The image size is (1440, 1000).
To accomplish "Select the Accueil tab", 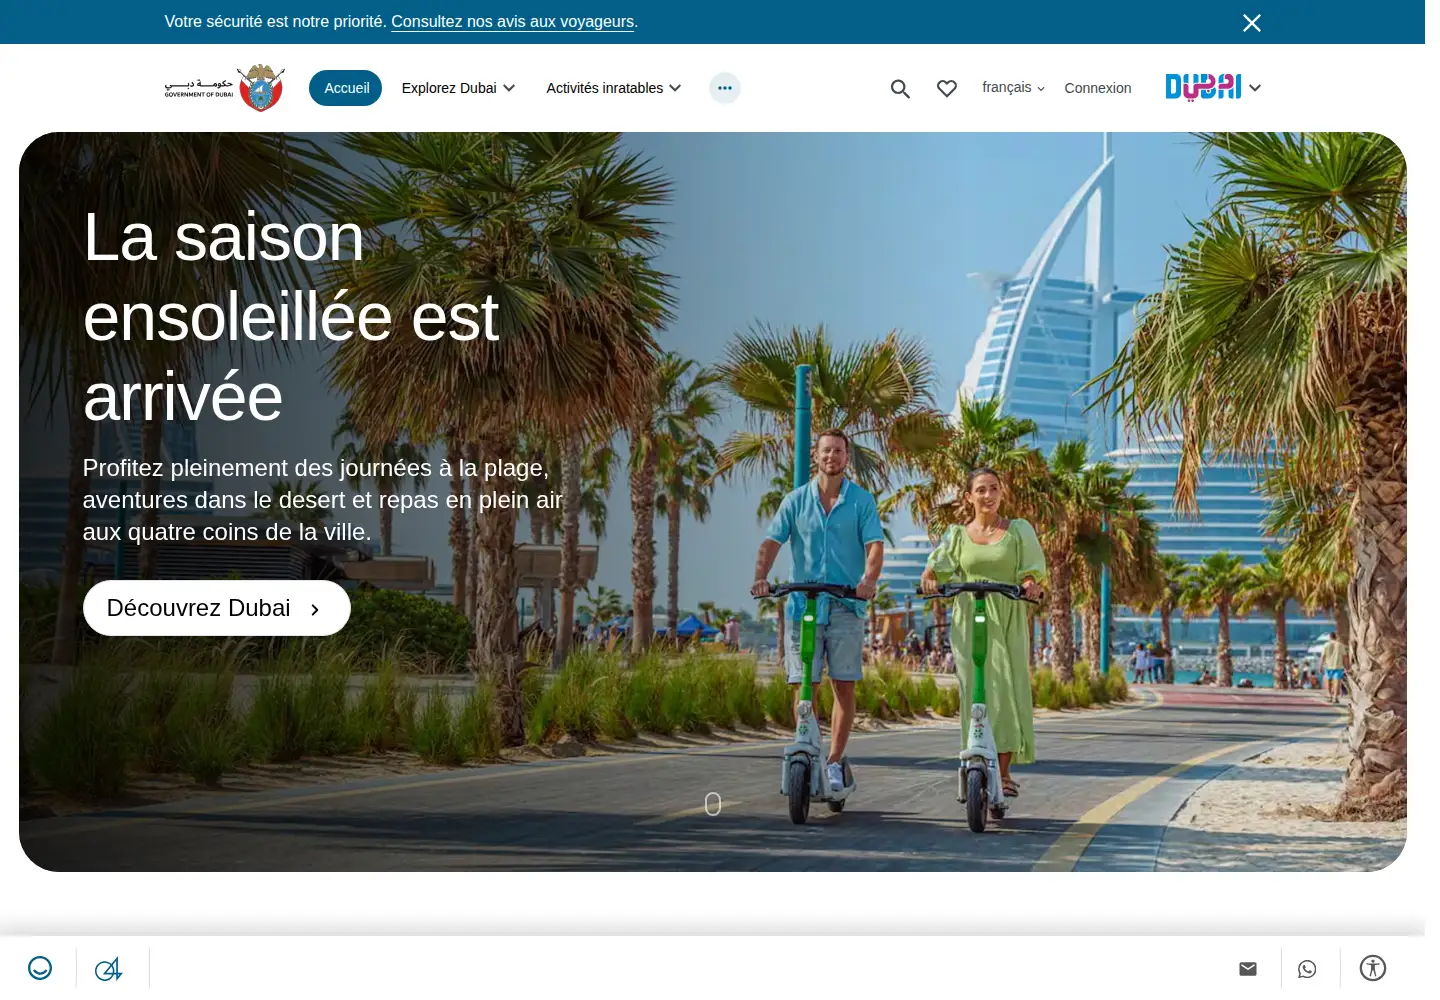I will pos(346,88).
